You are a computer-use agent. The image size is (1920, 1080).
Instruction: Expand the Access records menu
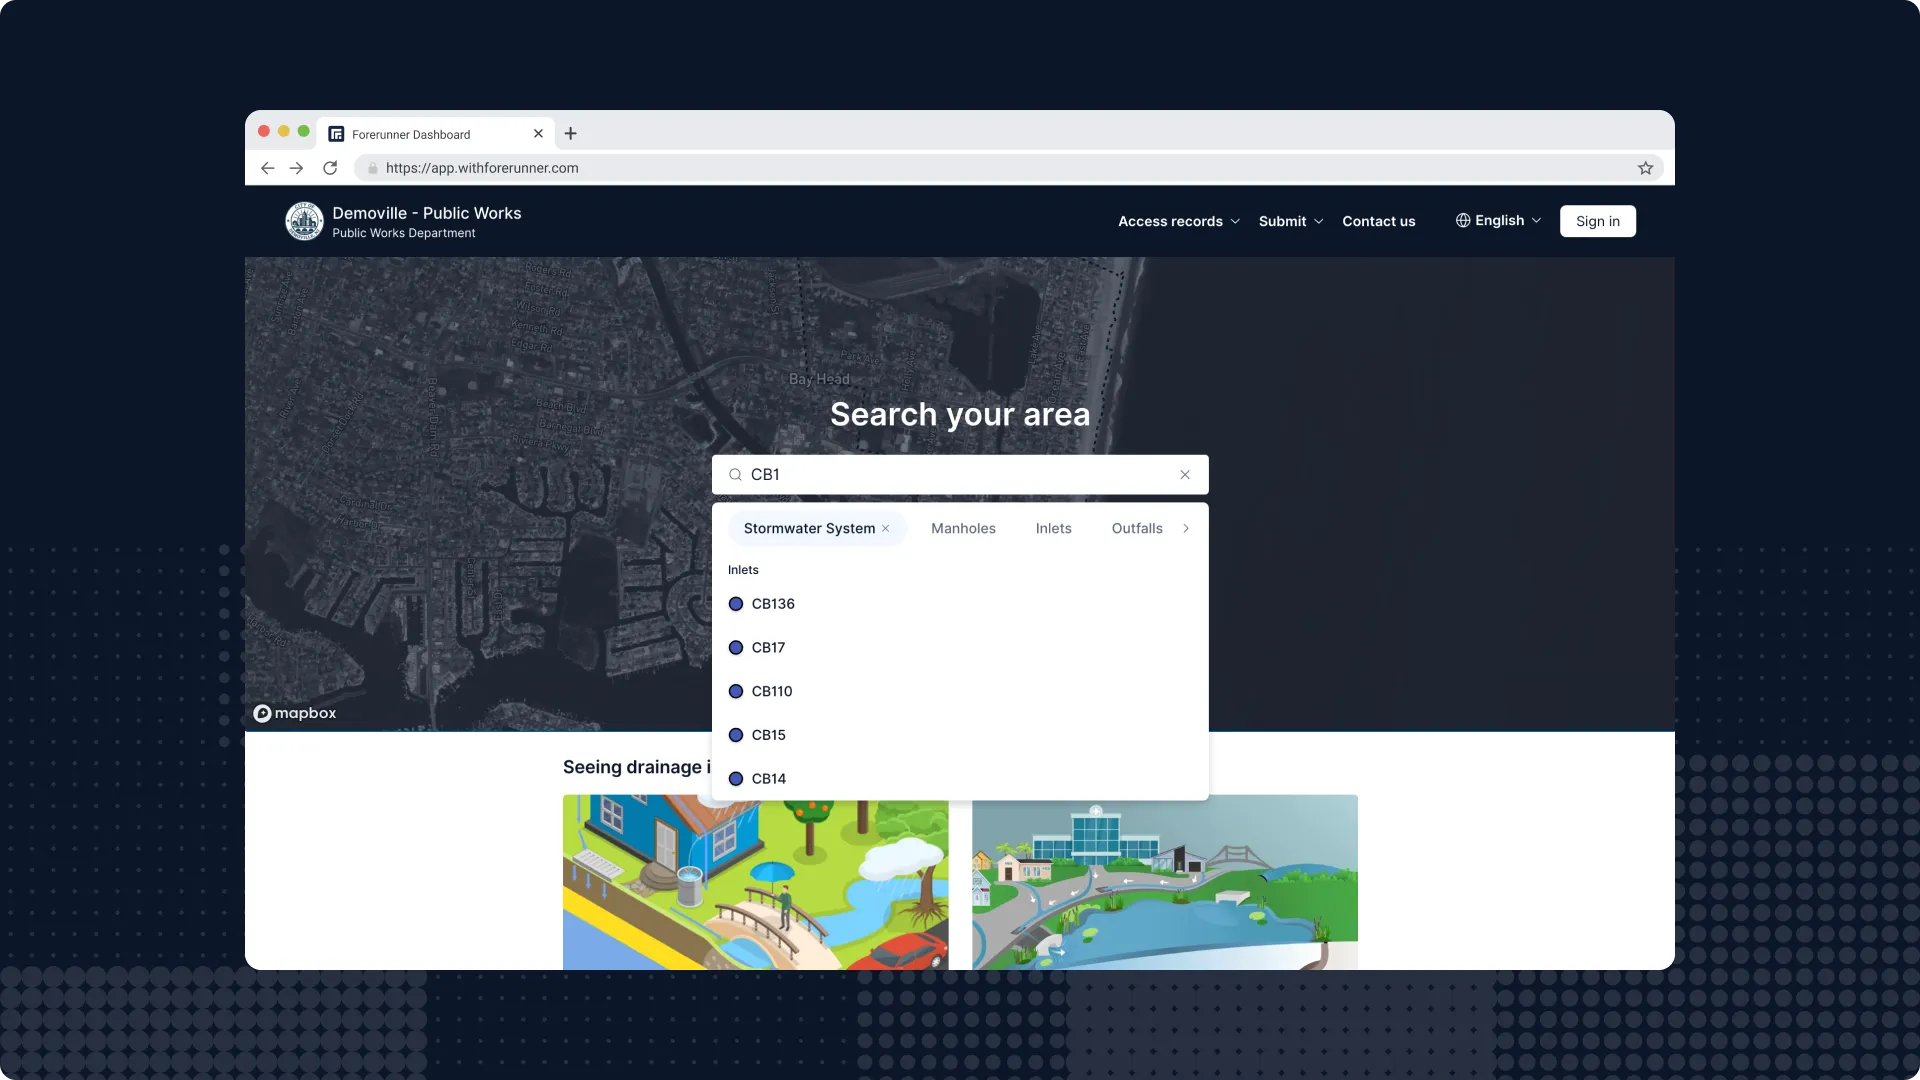(x=1178, y=221)
